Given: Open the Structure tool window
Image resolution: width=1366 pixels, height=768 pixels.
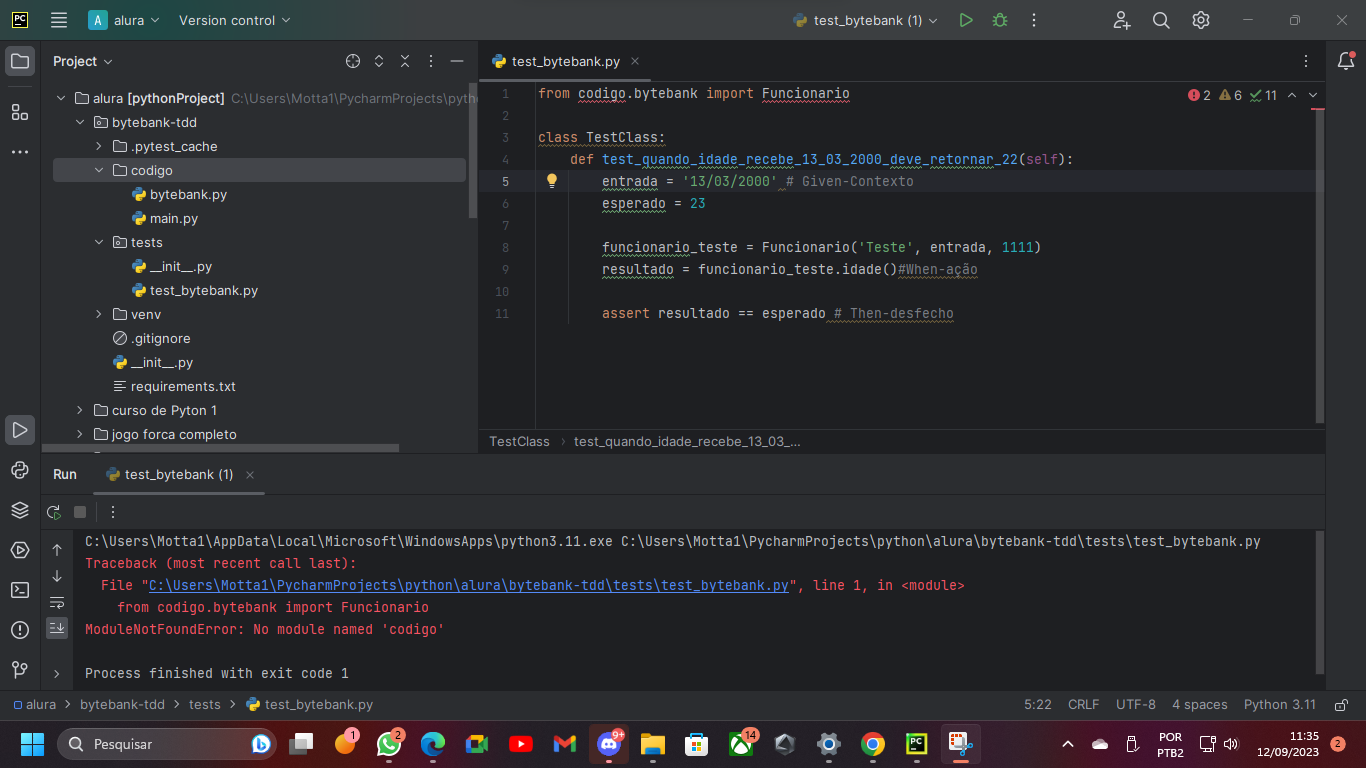Looking at the screenshot, I should (x=20, y=111).
